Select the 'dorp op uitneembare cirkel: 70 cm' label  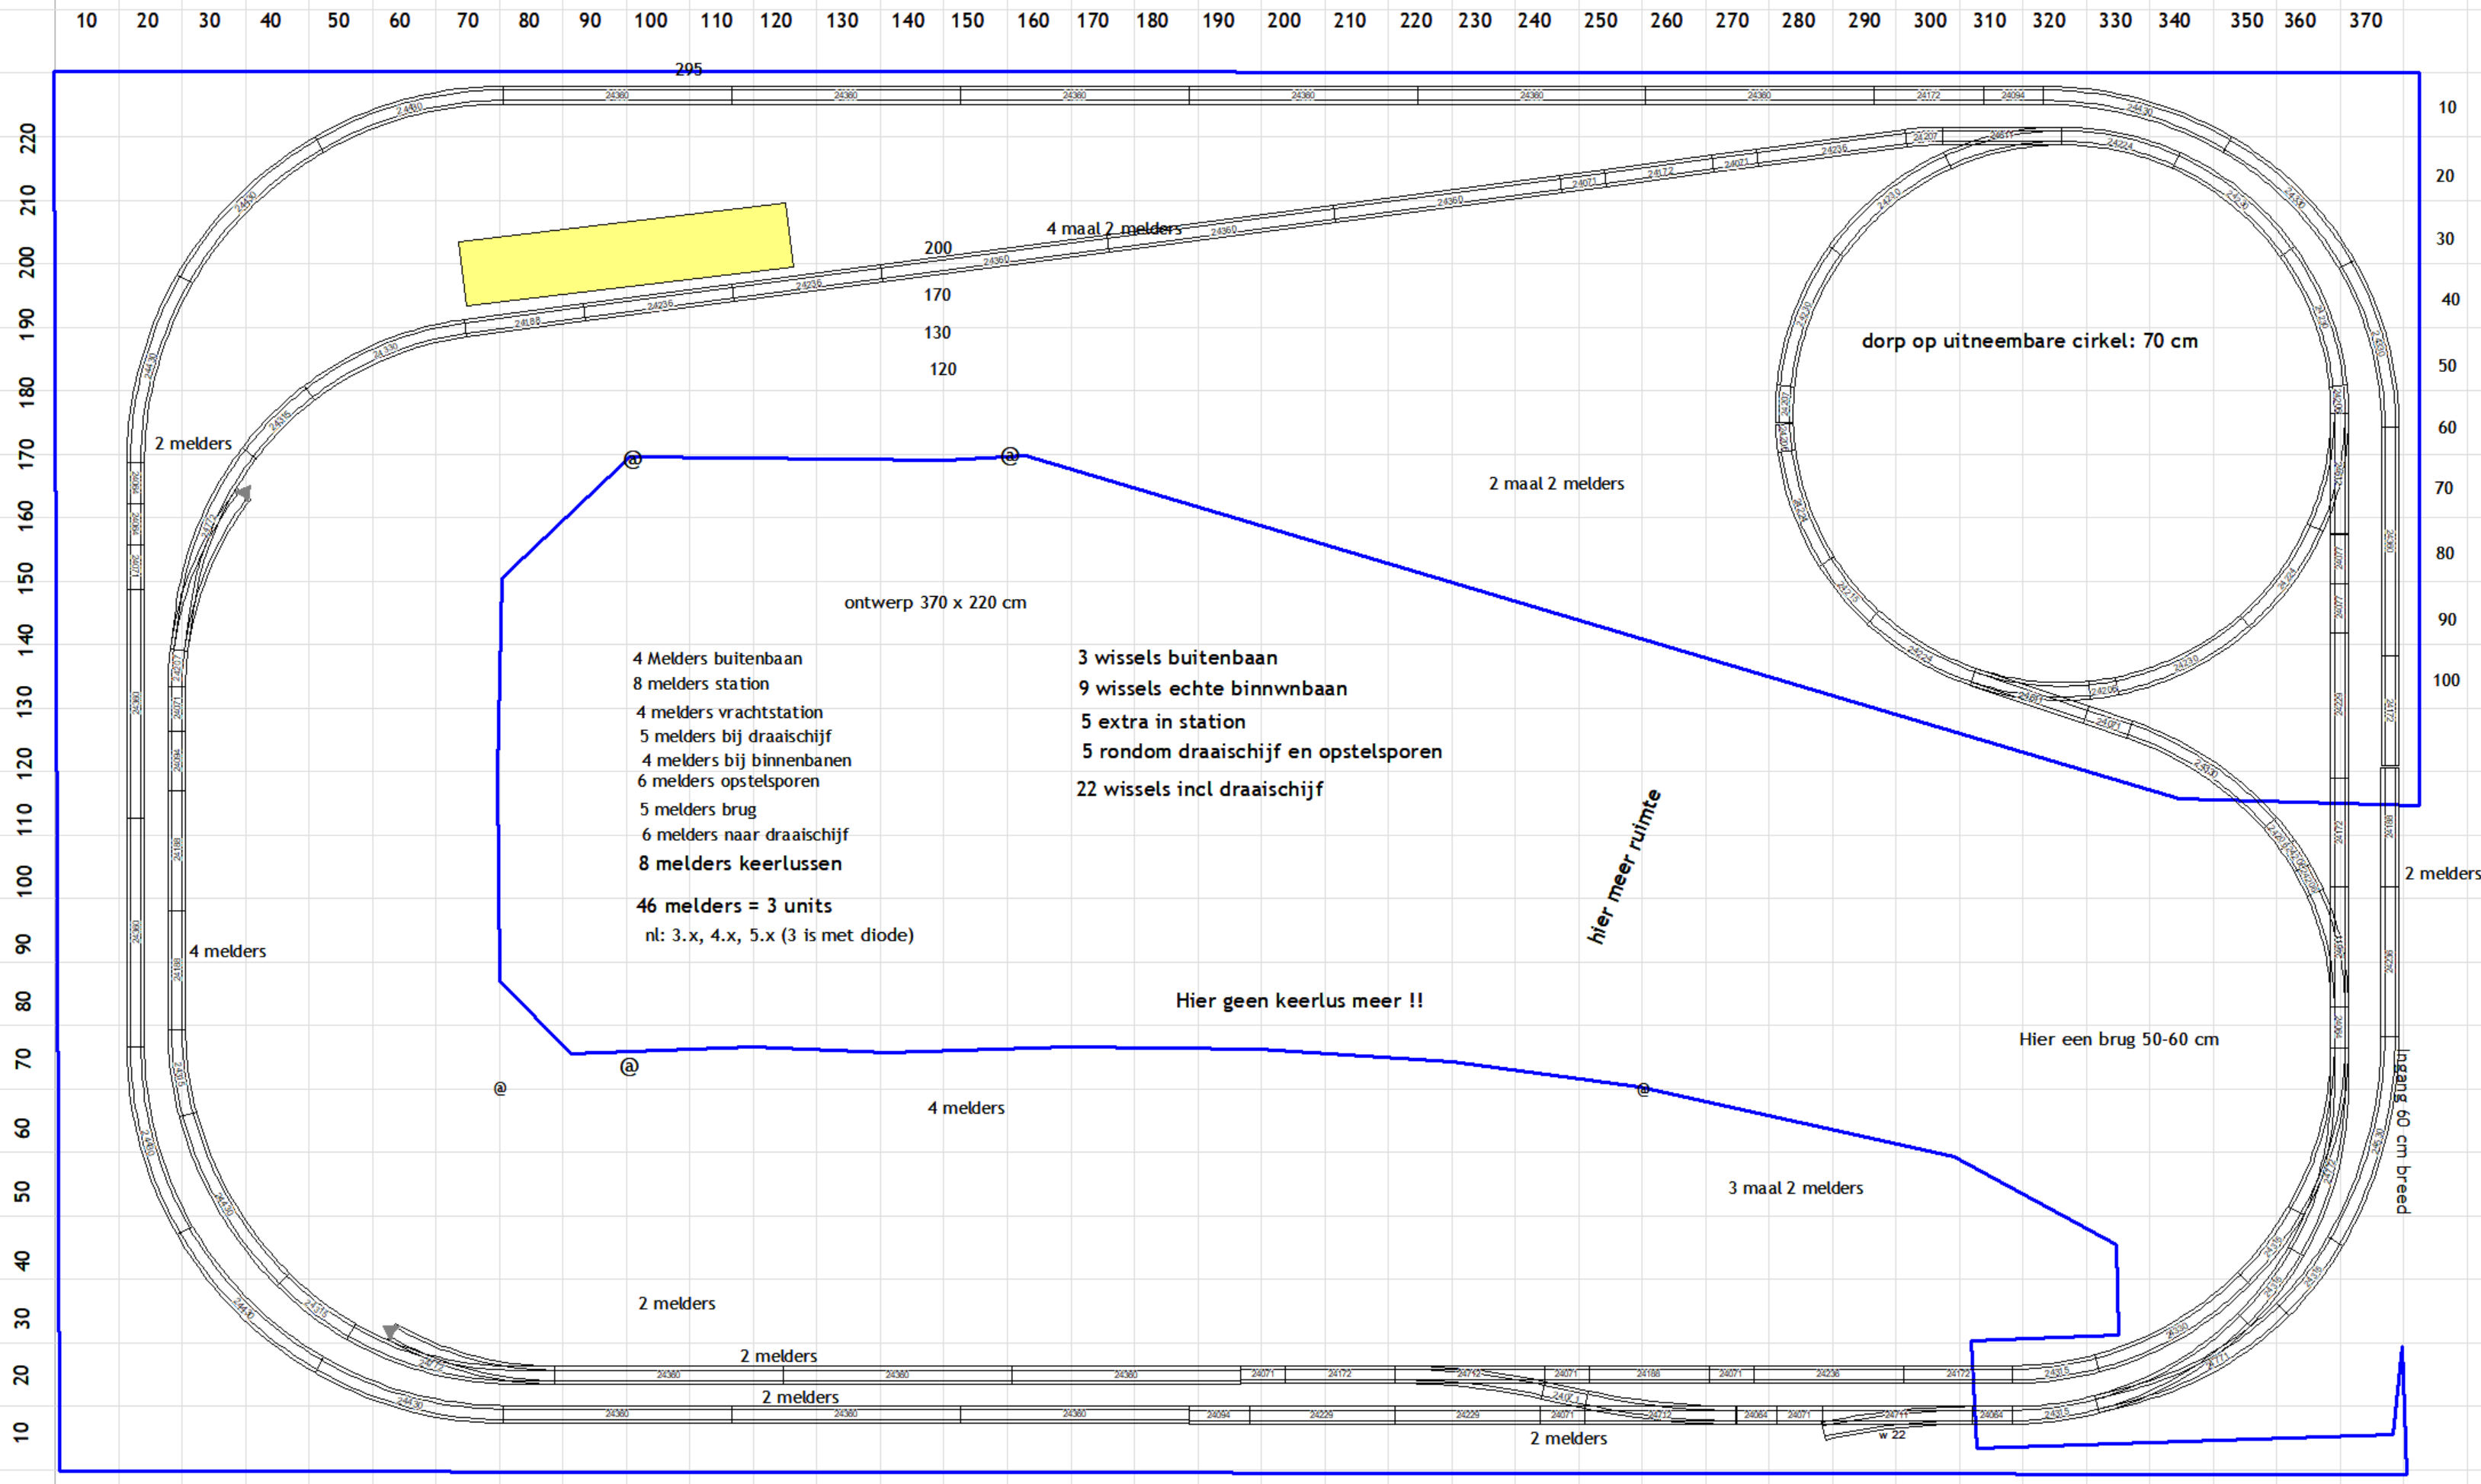2029,341
